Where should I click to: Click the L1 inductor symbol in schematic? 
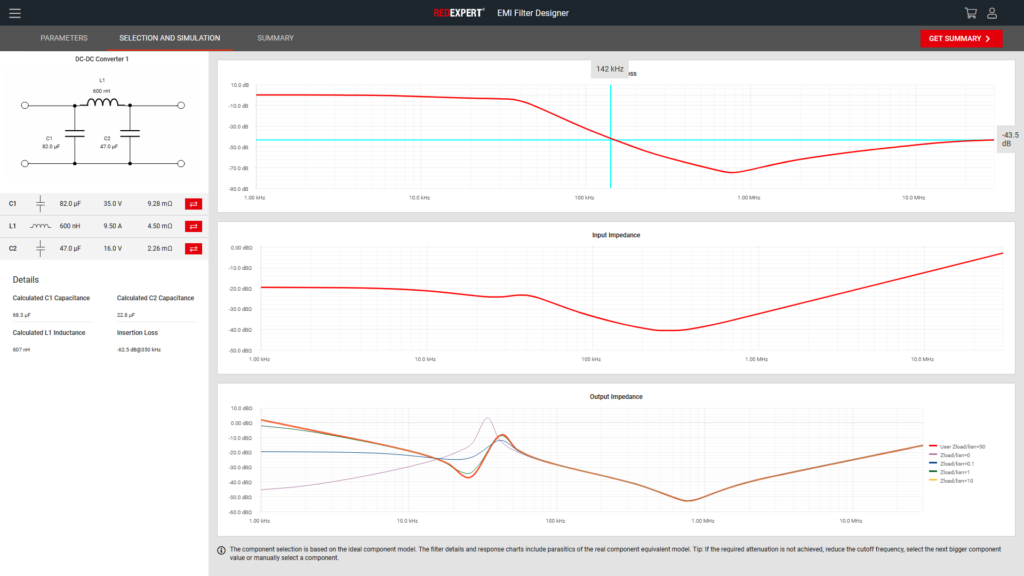point(102,102)
